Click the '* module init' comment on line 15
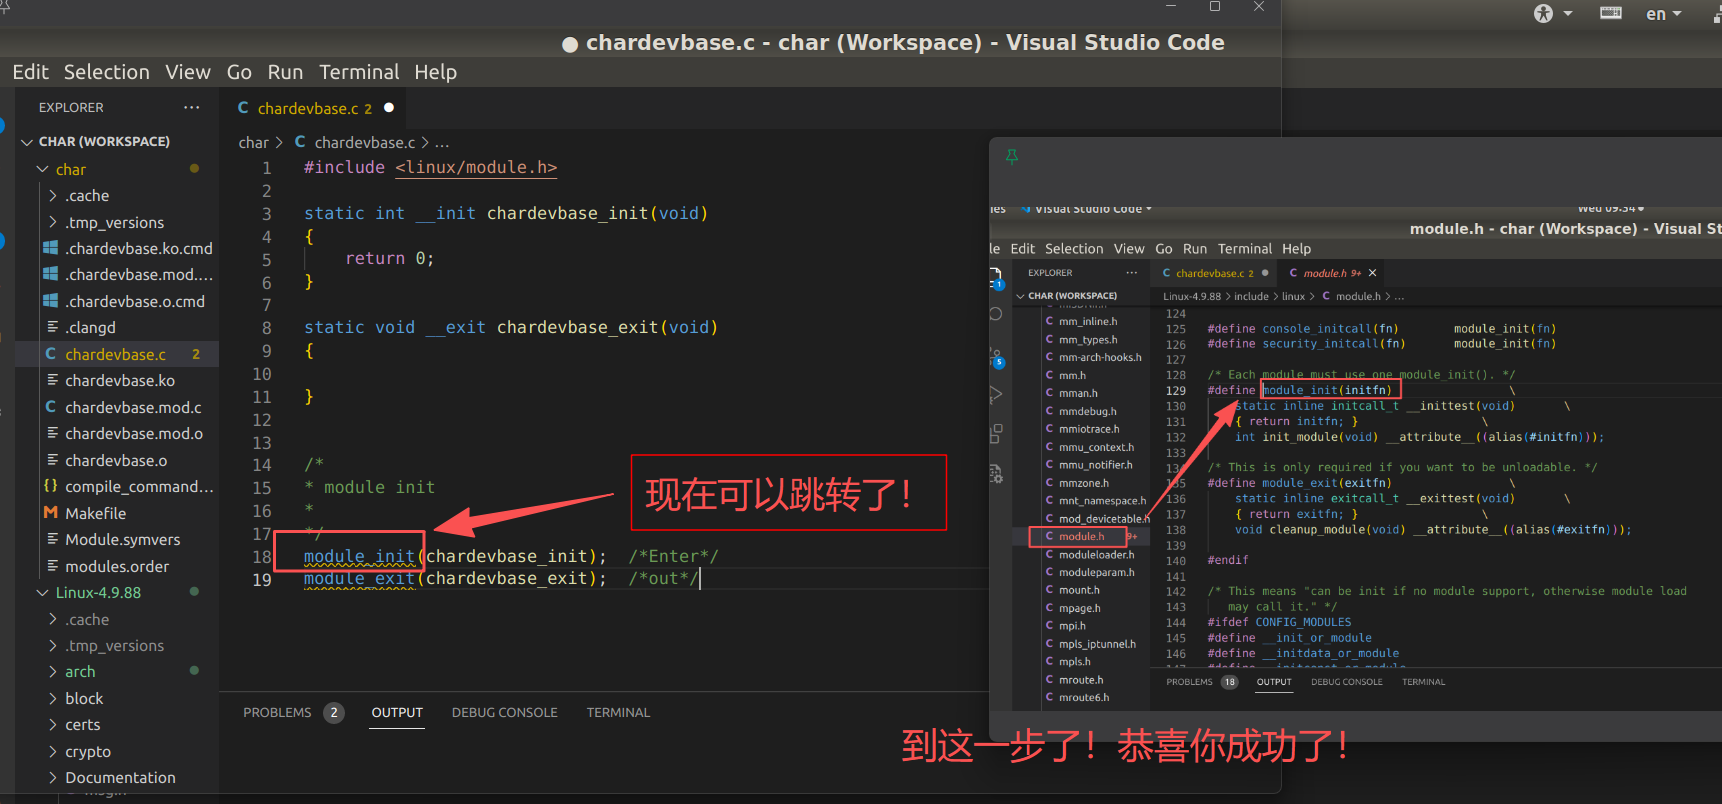Viewport: 1722px width, 804px height. 370,487
